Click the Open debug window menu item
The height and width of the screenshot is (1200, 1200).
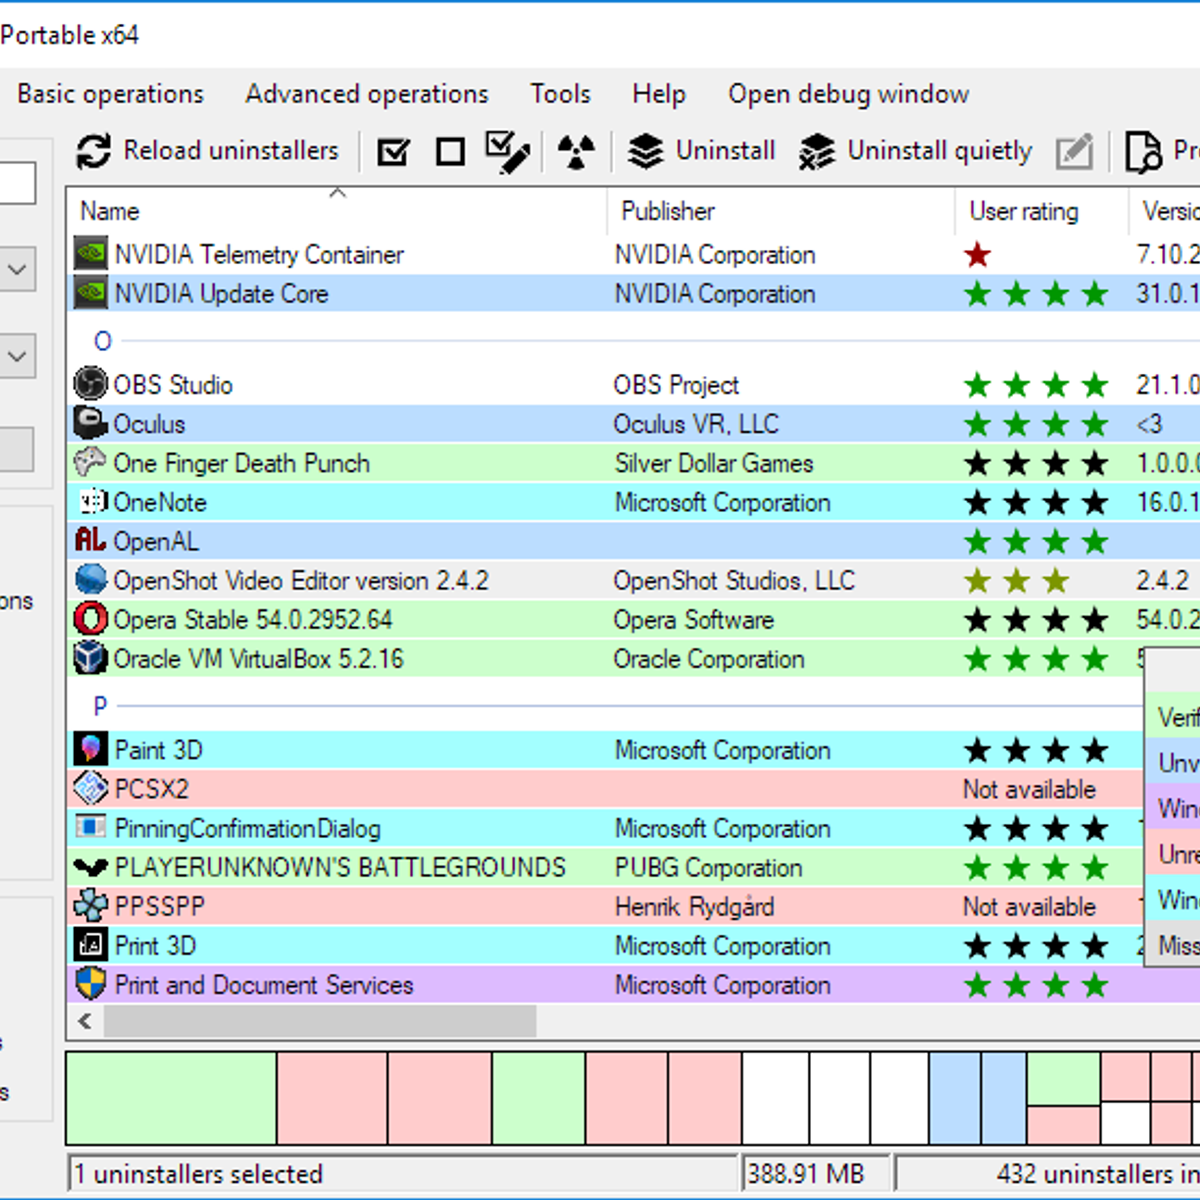coord(849,94)
